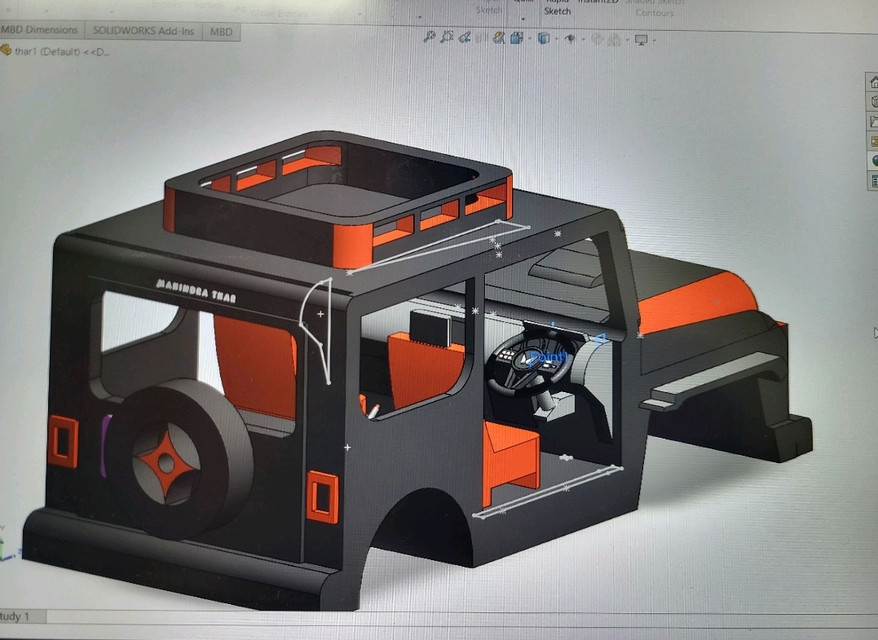Click the Previous View icon

coord(464,40)
